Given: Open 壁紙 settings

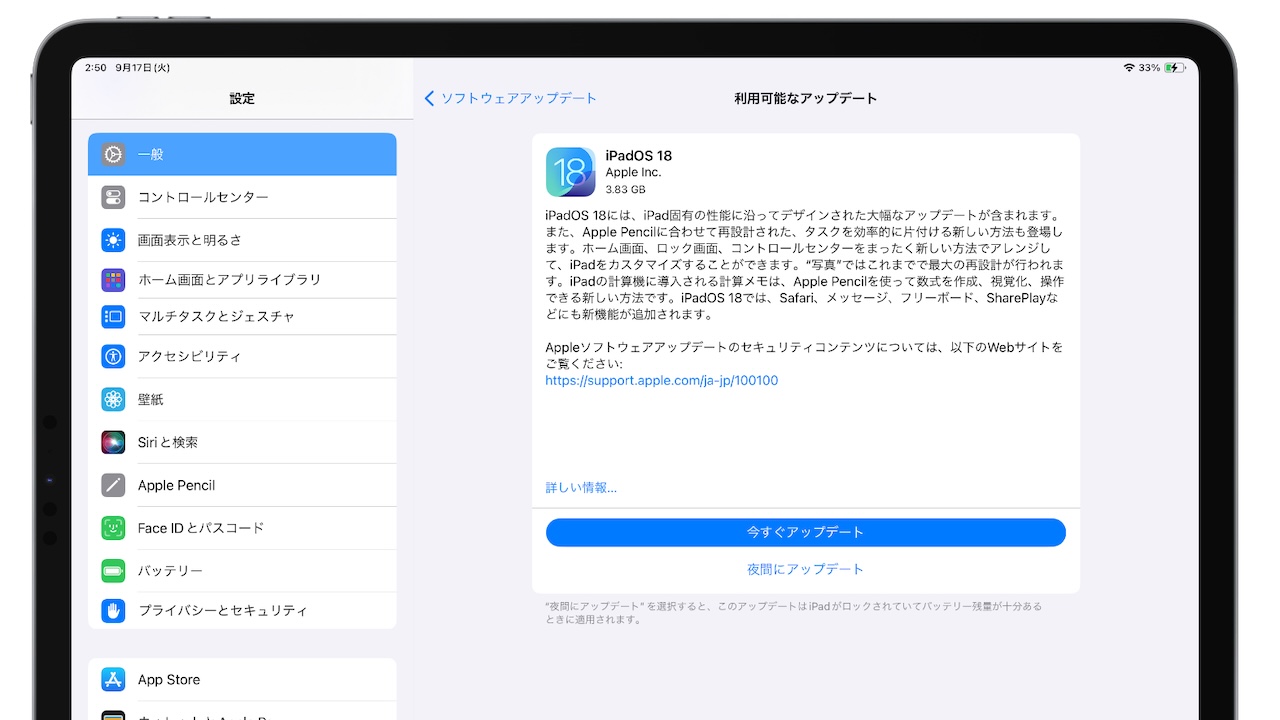Looking at the screenshot, I should 242,399.
